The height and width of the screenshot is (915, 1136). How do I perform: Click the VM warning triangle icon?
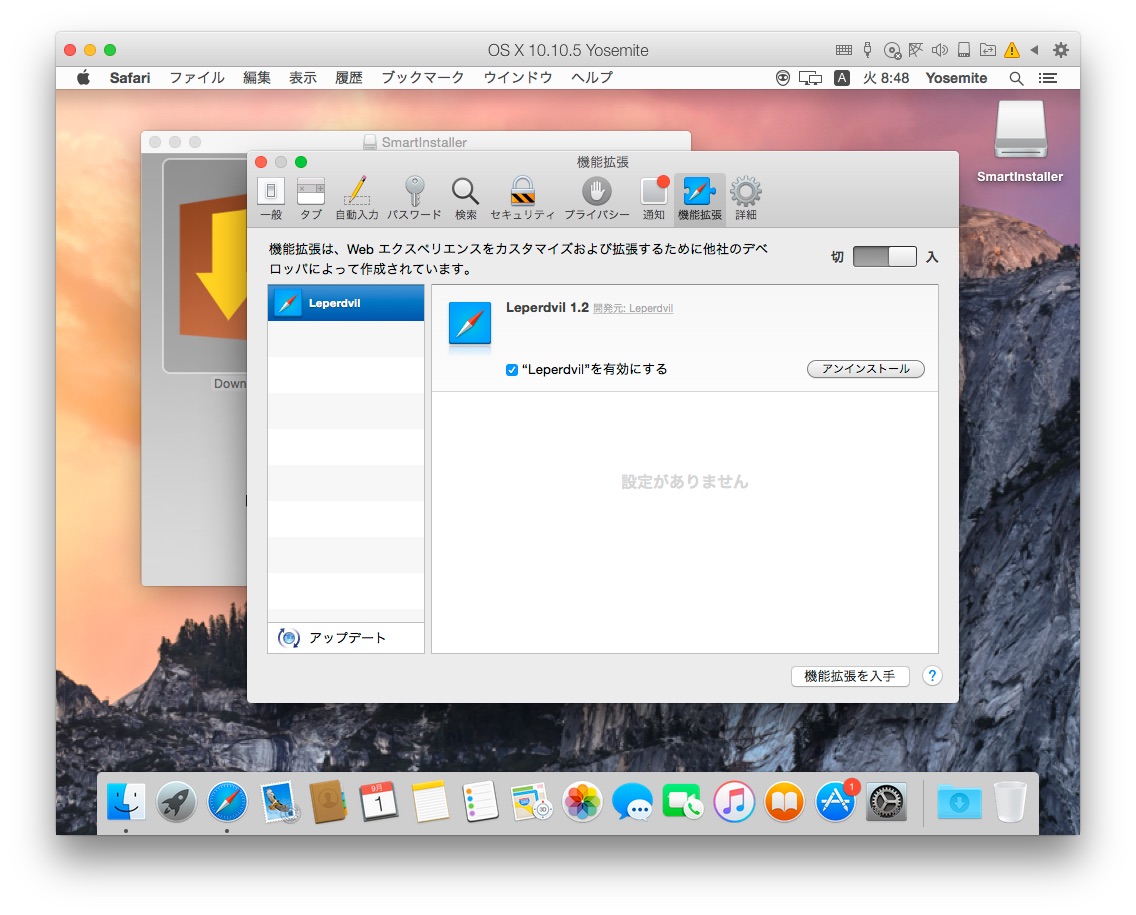click(1011, 50)
